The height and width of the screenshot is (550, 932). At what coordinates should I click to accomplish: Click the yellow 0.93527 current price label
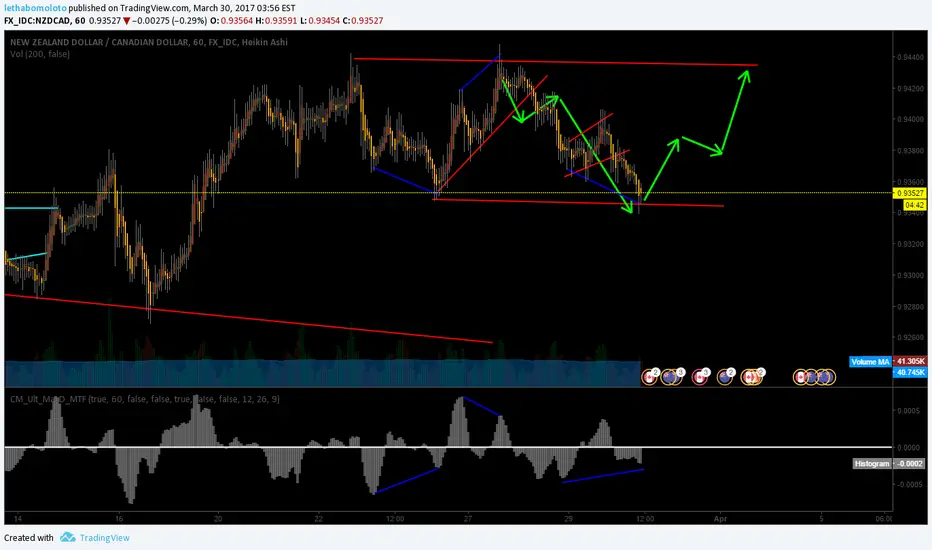point(910,193)
